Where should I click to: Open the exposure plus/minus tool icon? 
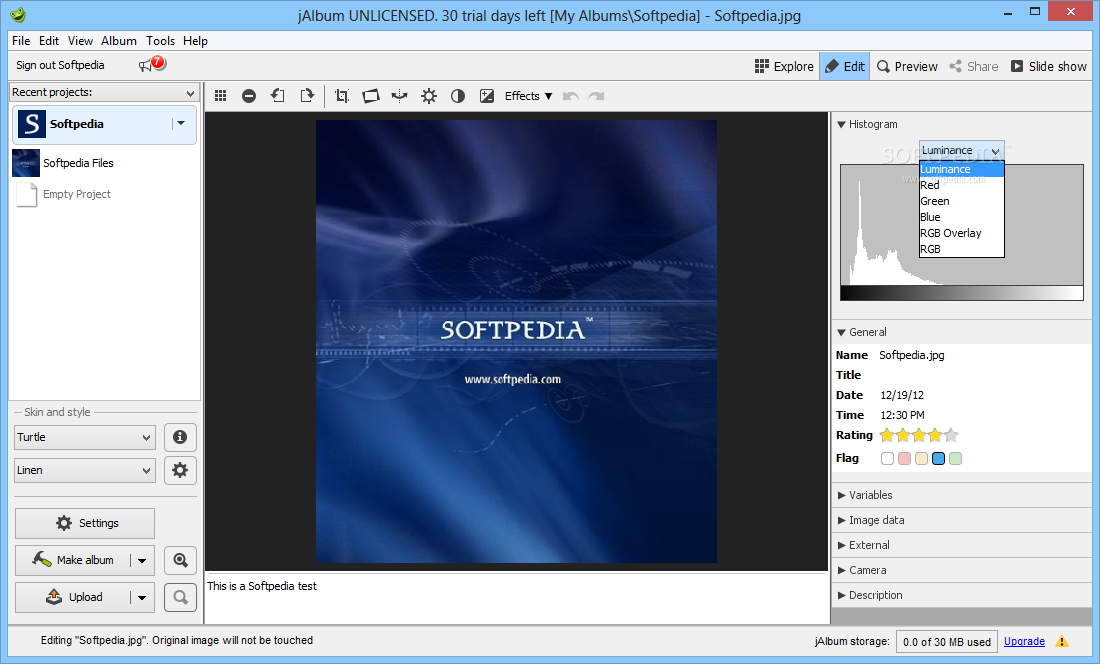pos(487,96)
